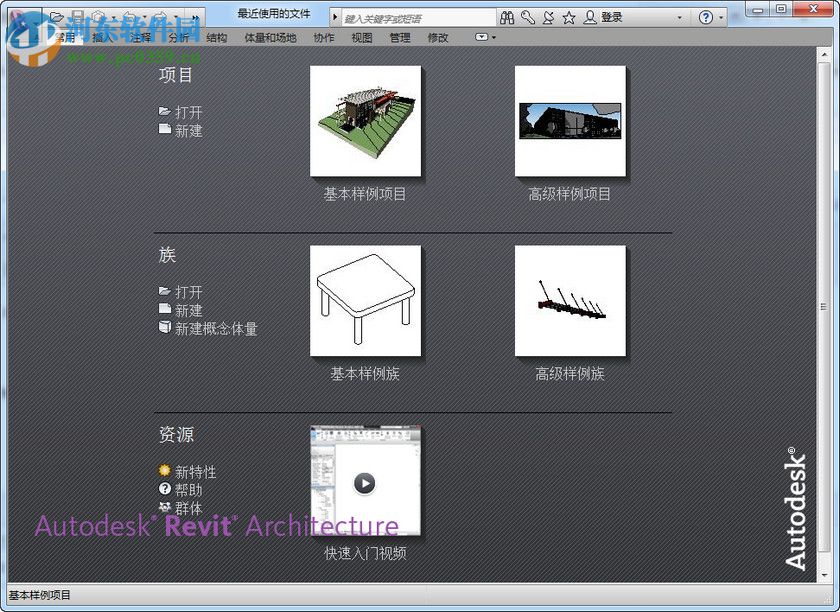Screen dimensions: 840x612
Task: Expand the ribbon dropdown after 修改 tab
Action: tap(483, 37)
